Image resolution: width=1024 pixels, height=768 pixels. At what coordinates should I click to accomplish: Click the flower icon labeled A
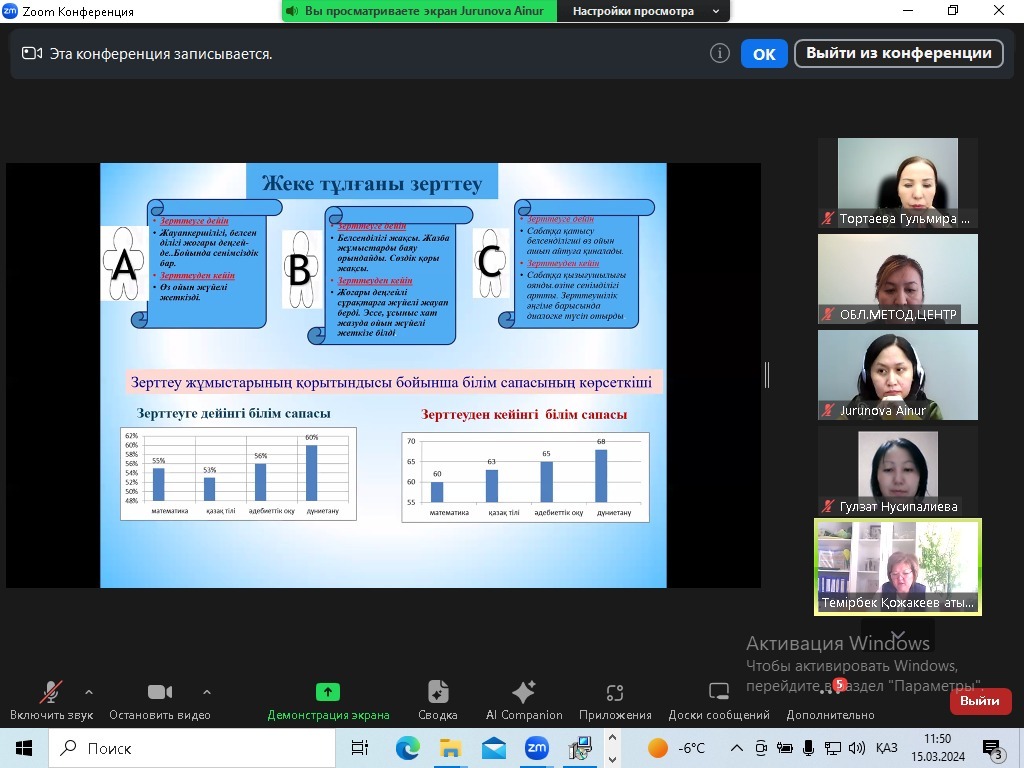click(x=123, y=264)
